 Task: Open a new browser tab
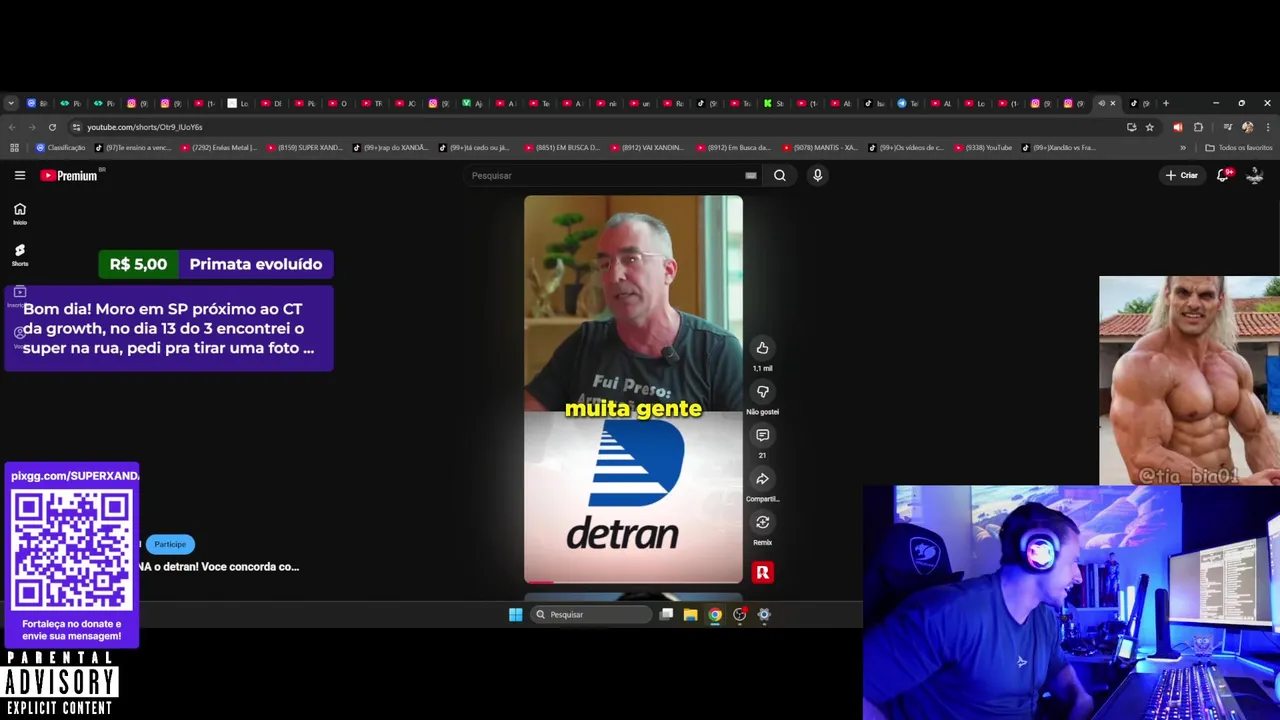tap(1165, 103)
